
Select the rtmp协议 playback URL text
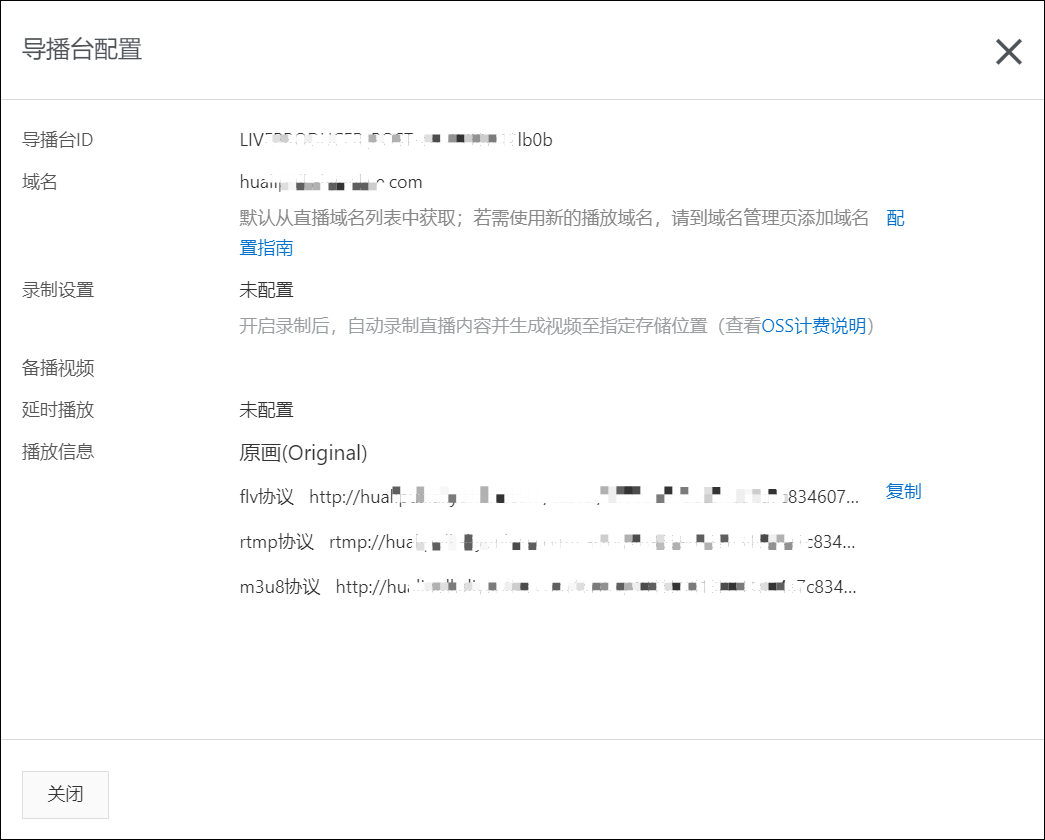(x=592, y=542)
